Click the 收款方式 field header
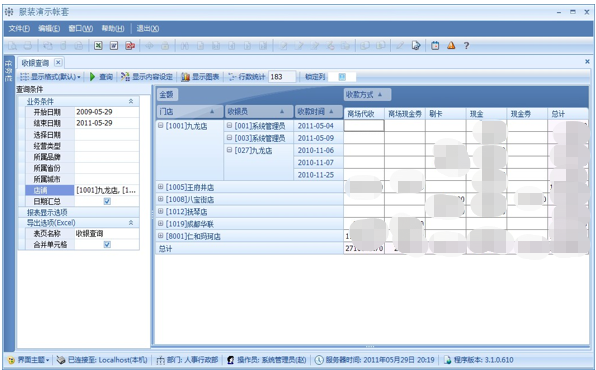Viewport: 596px width, 370px height. [367, 95]
